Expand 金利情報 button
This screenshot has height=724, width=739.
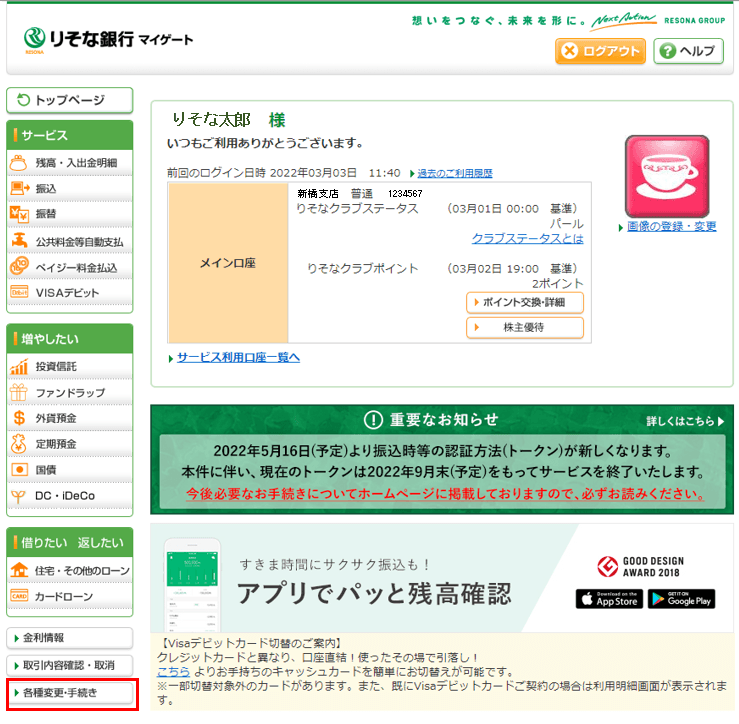[x=70, y=638]
